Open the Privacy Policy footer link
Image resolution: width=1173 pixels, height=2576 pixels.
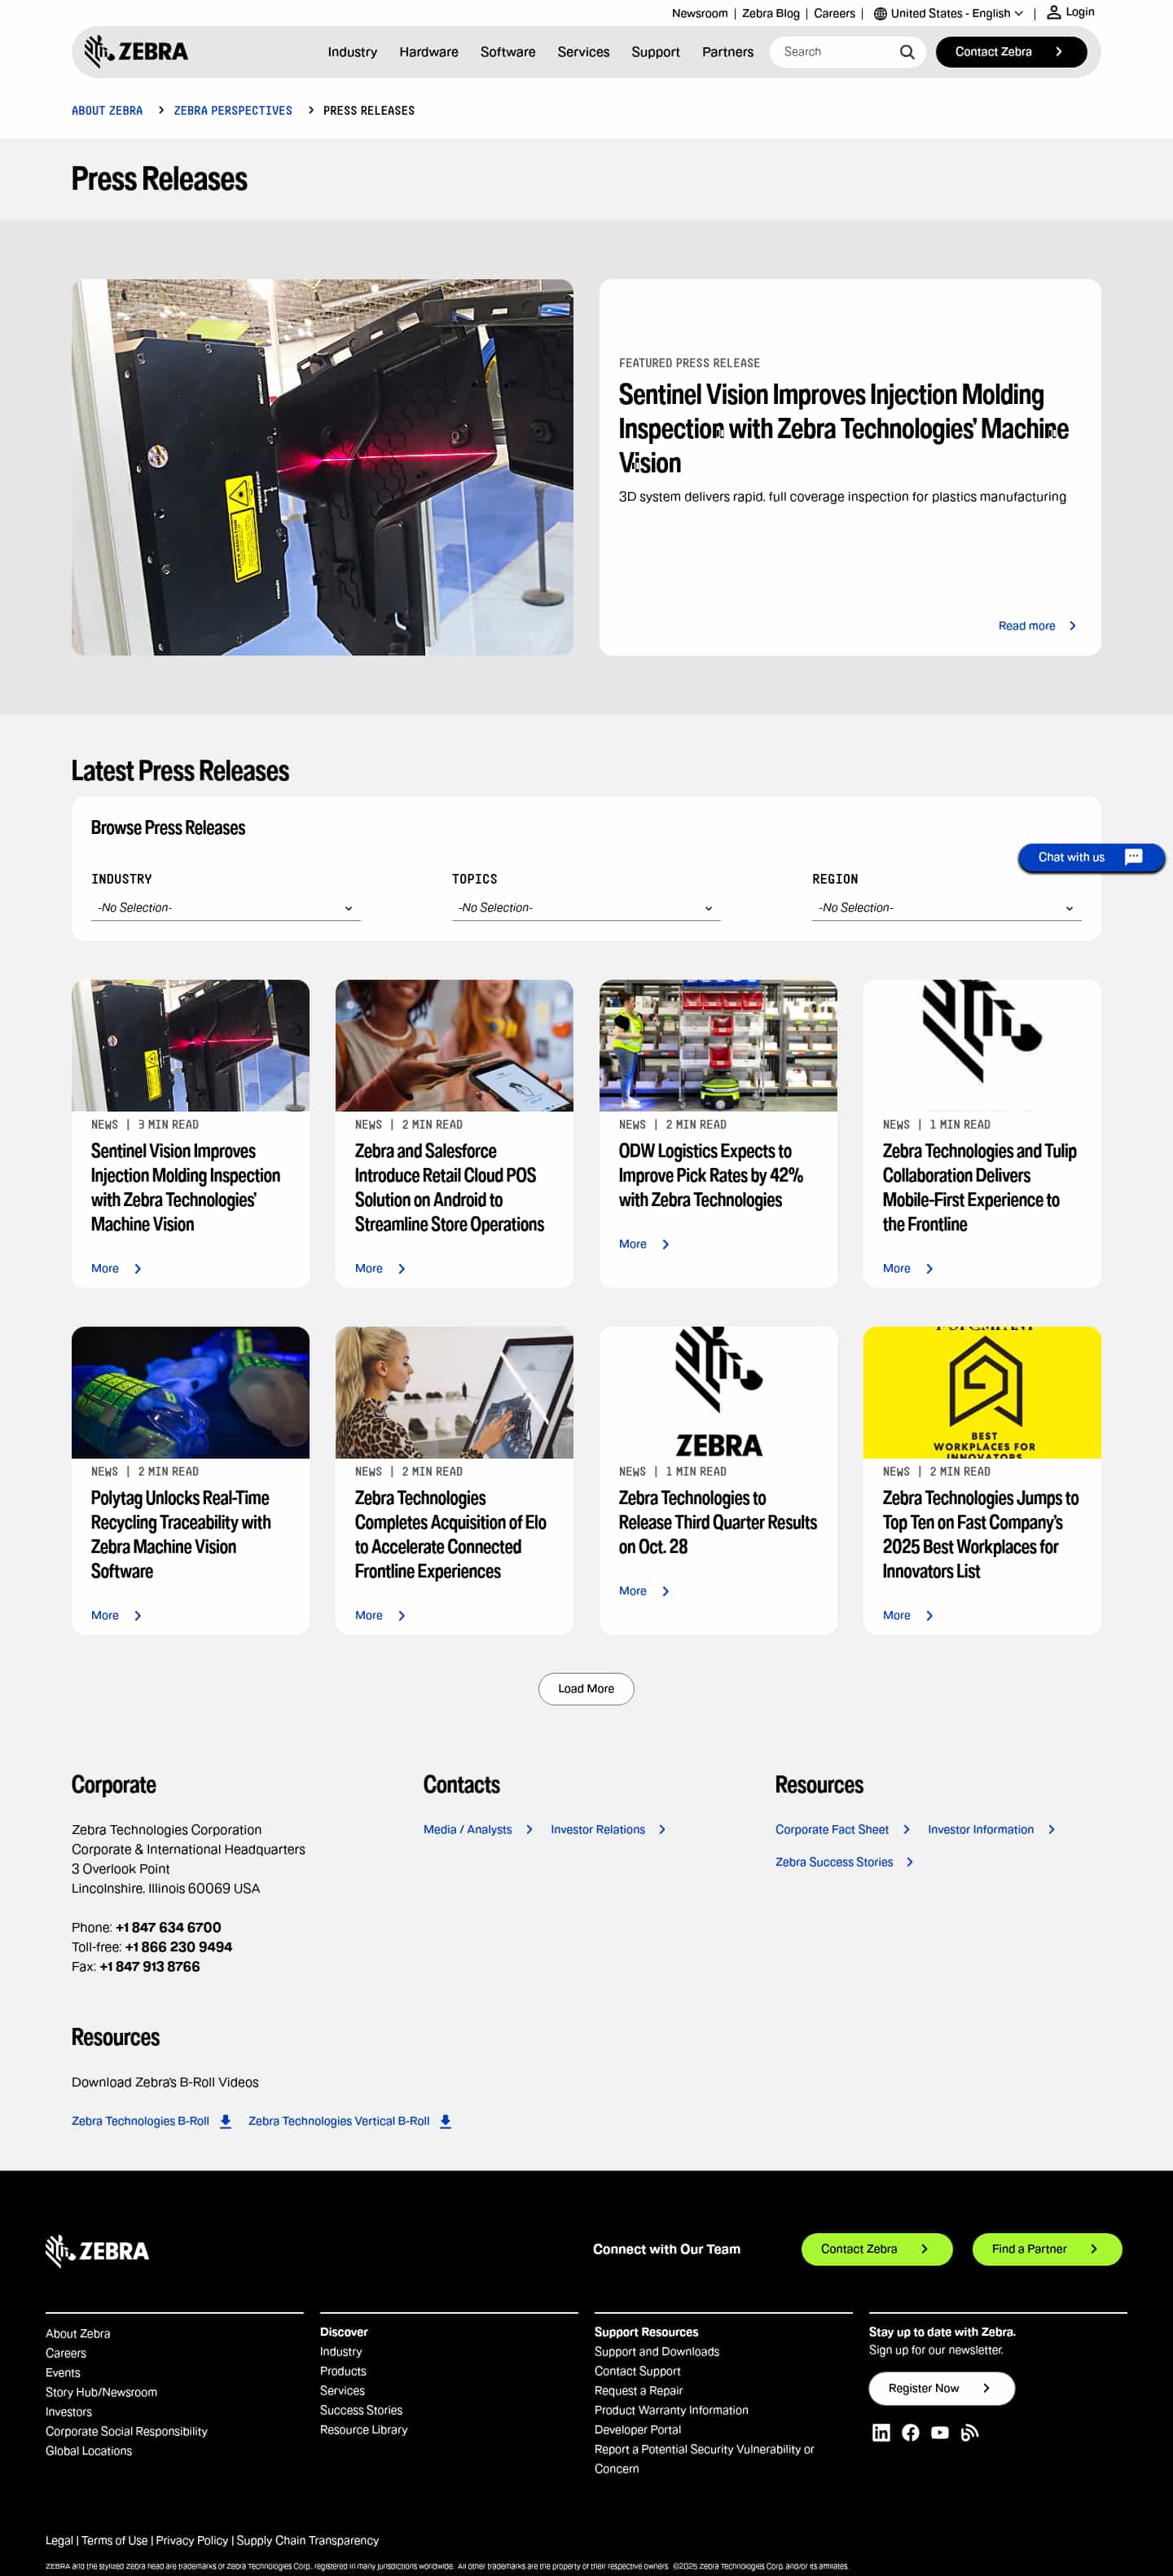(x=192, y=2540)
